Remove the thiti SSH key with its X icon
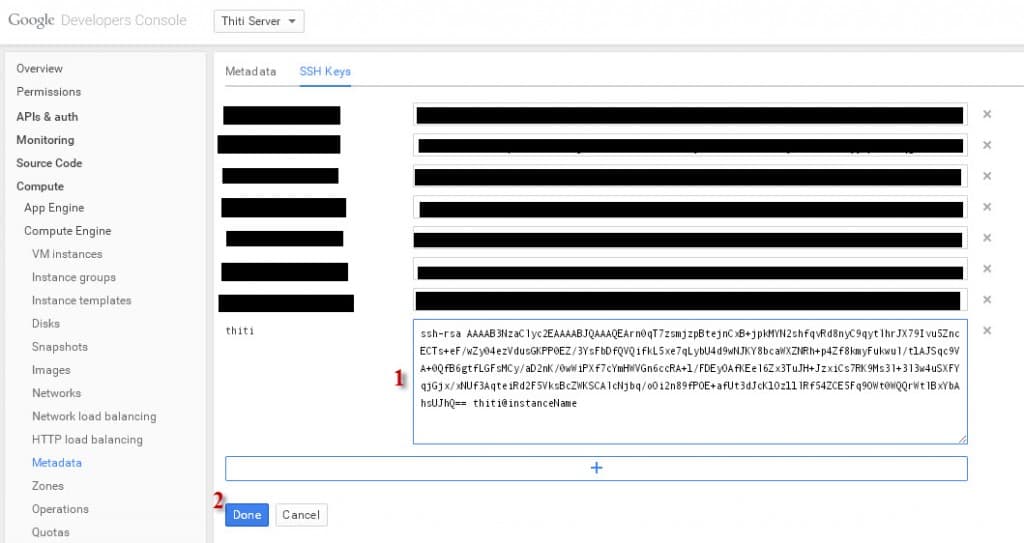The width and height of the screenshot is (1024, 543). click(x=987, y=331)
